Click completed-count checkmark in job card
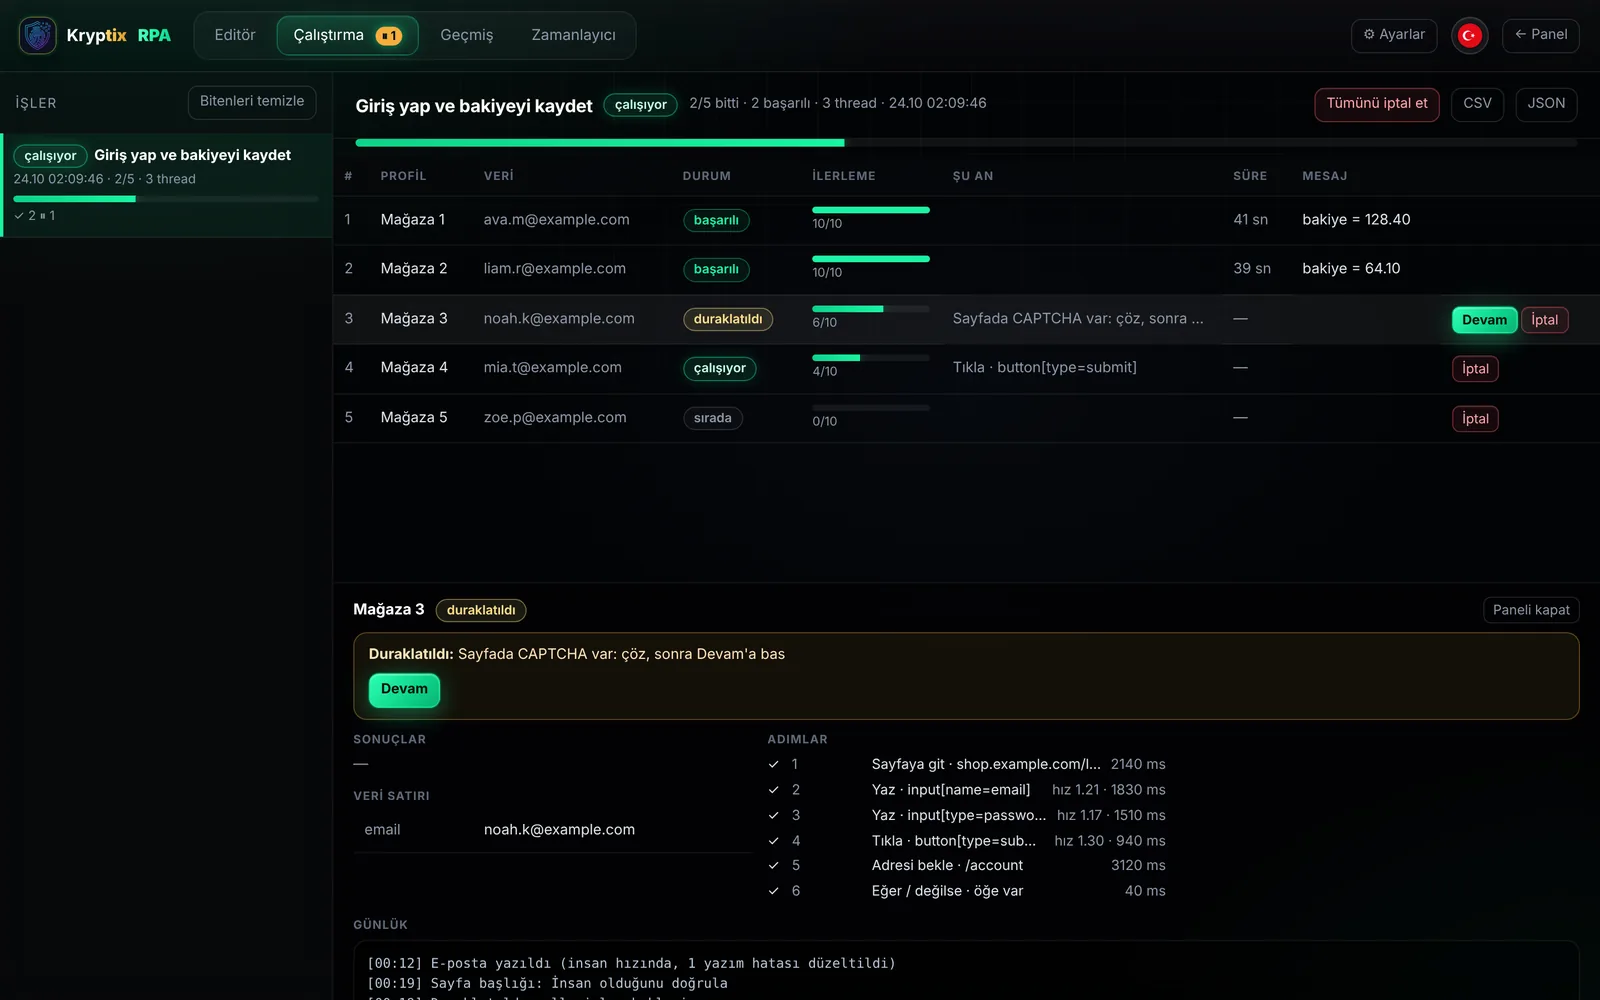1600x1000 pixels. pos(19,216)
